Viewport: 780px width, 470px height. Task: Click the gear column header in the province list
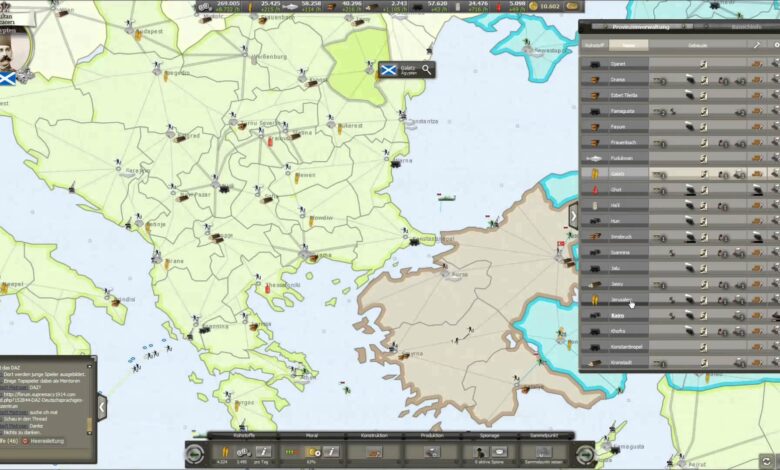[776, 45]
